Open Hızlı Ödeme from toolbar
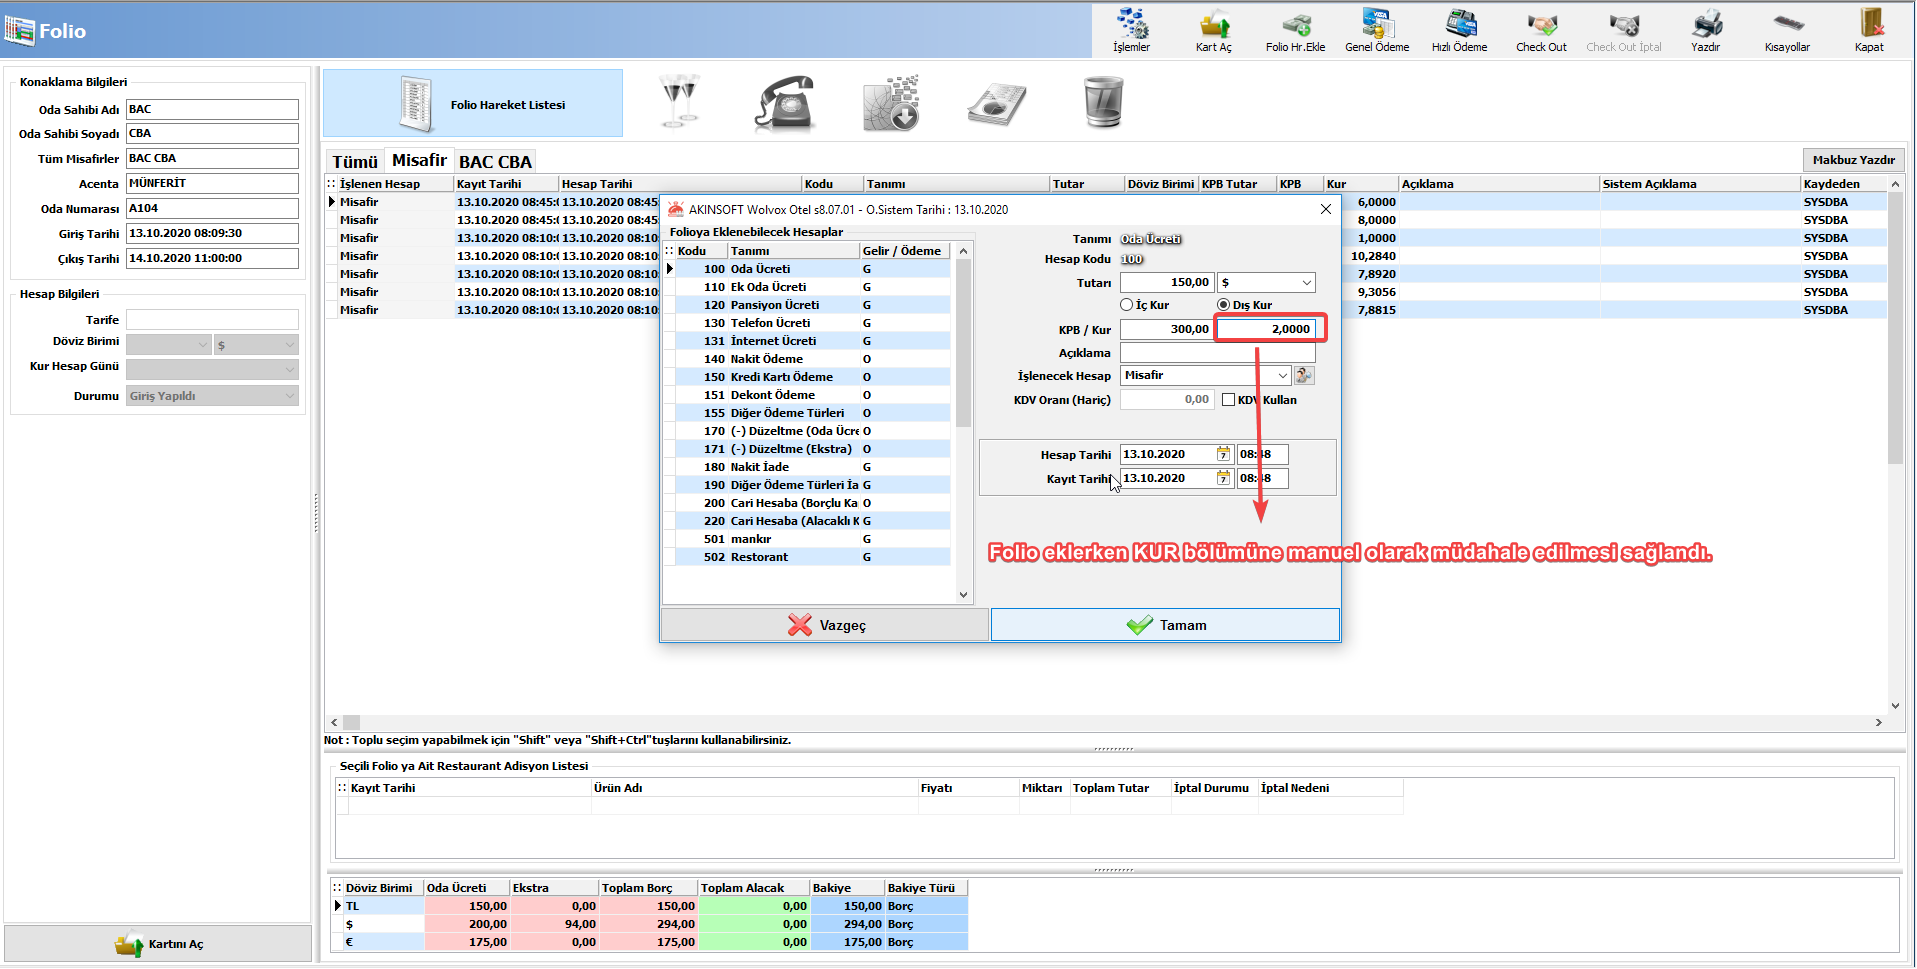 (1459, 30)
